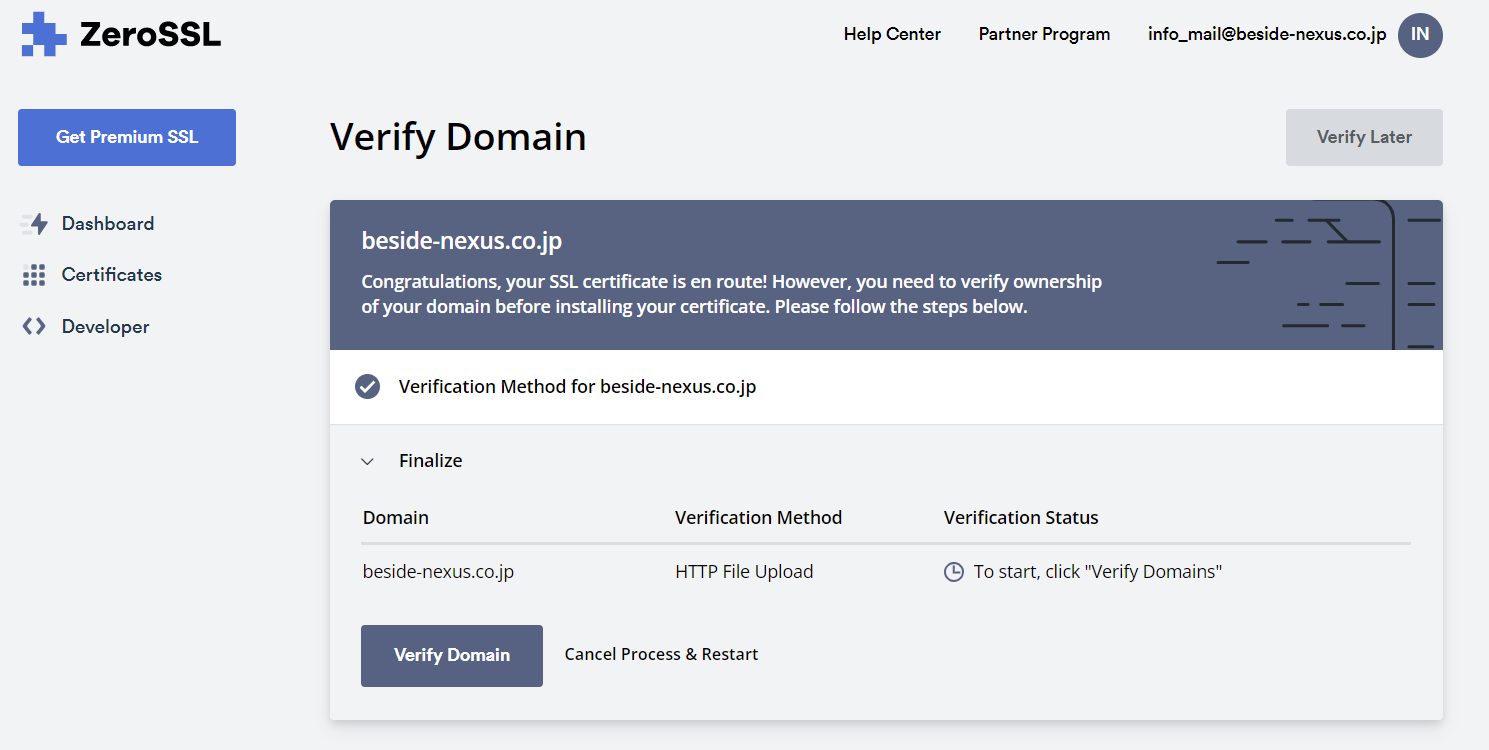The width and height of the screenshot is (1489, 750).
Task: Select Cancel Process & Restart
Action: (660, 654)
